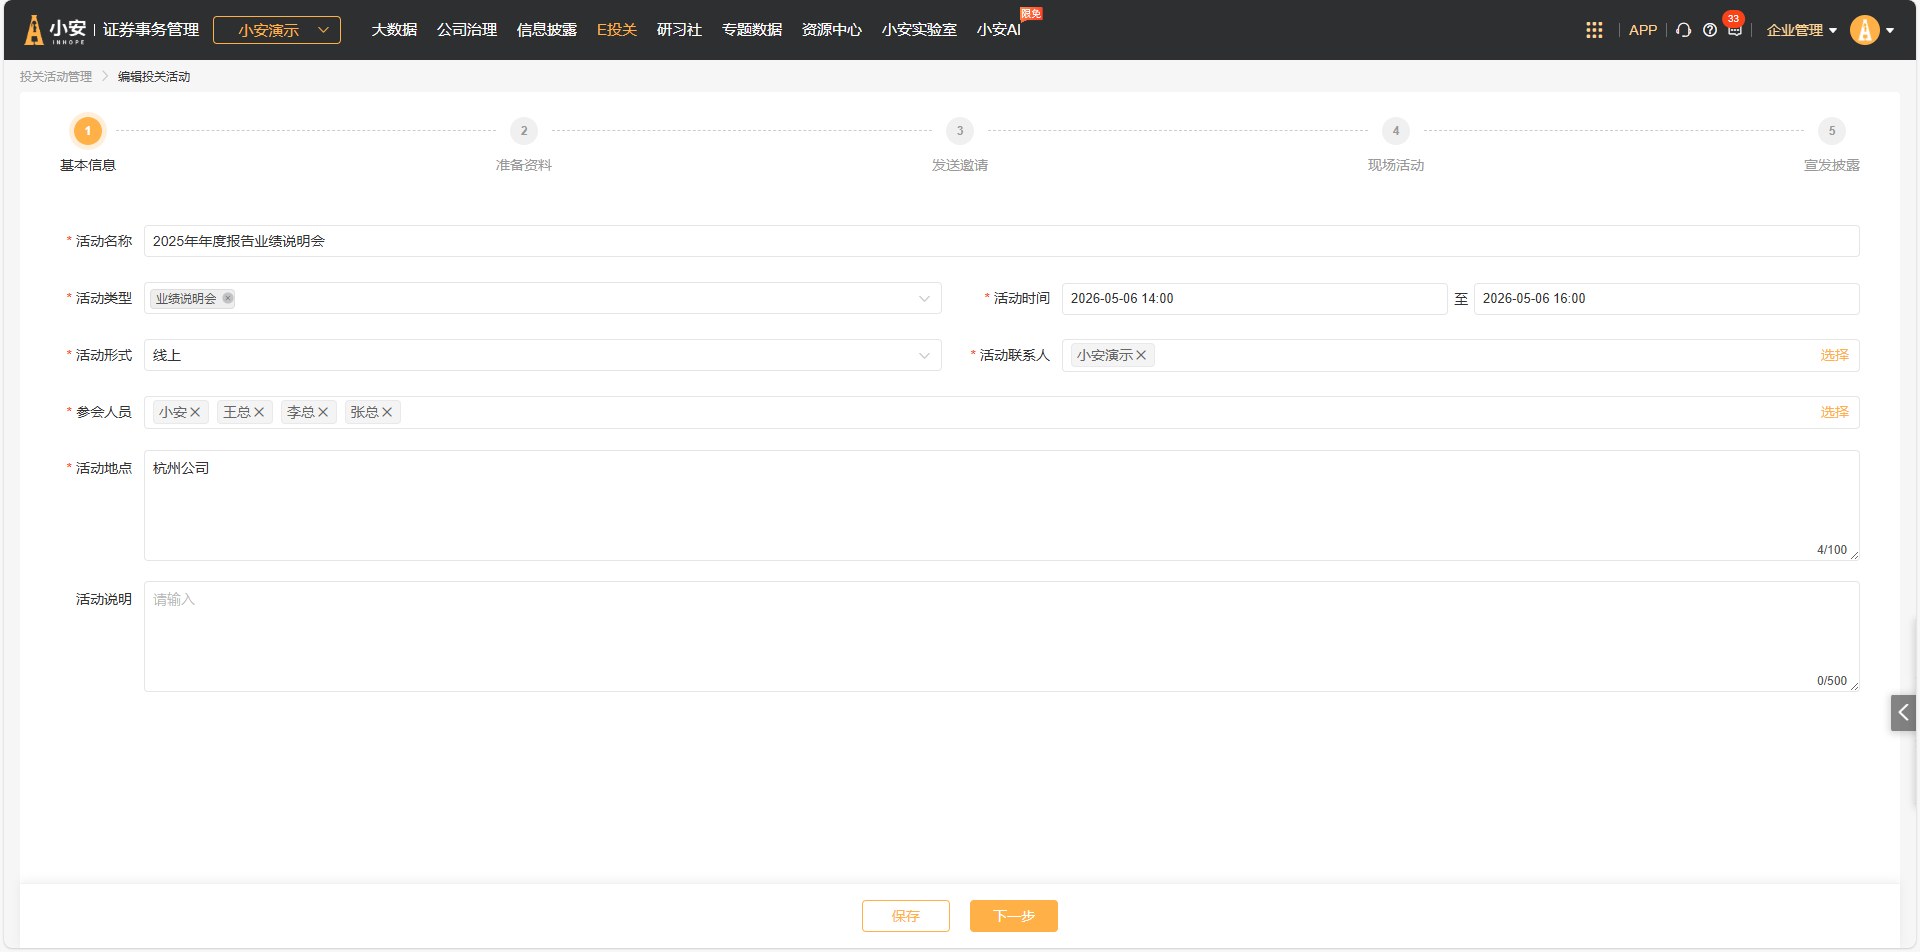
Task: Open the 专题数据 menu
Action: click(x=752, y=30)
